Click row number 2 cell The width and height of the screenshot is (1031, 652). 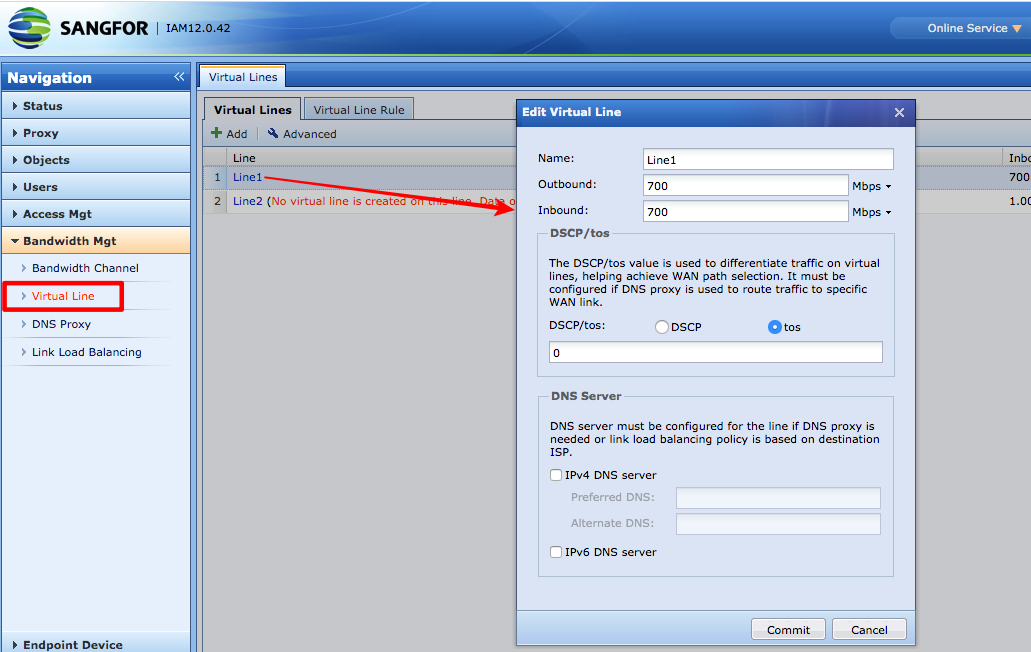pyautogui.click(x=216, y=201)
